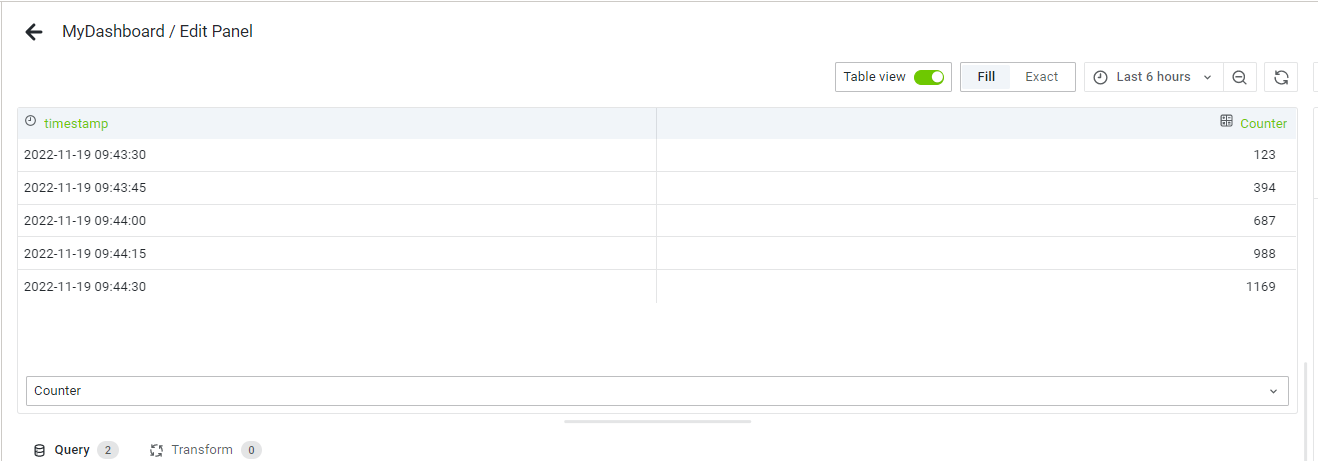Refresh the dashboard with the refresh icon
Screen dimensions: 1318x461
point(1281,77)
